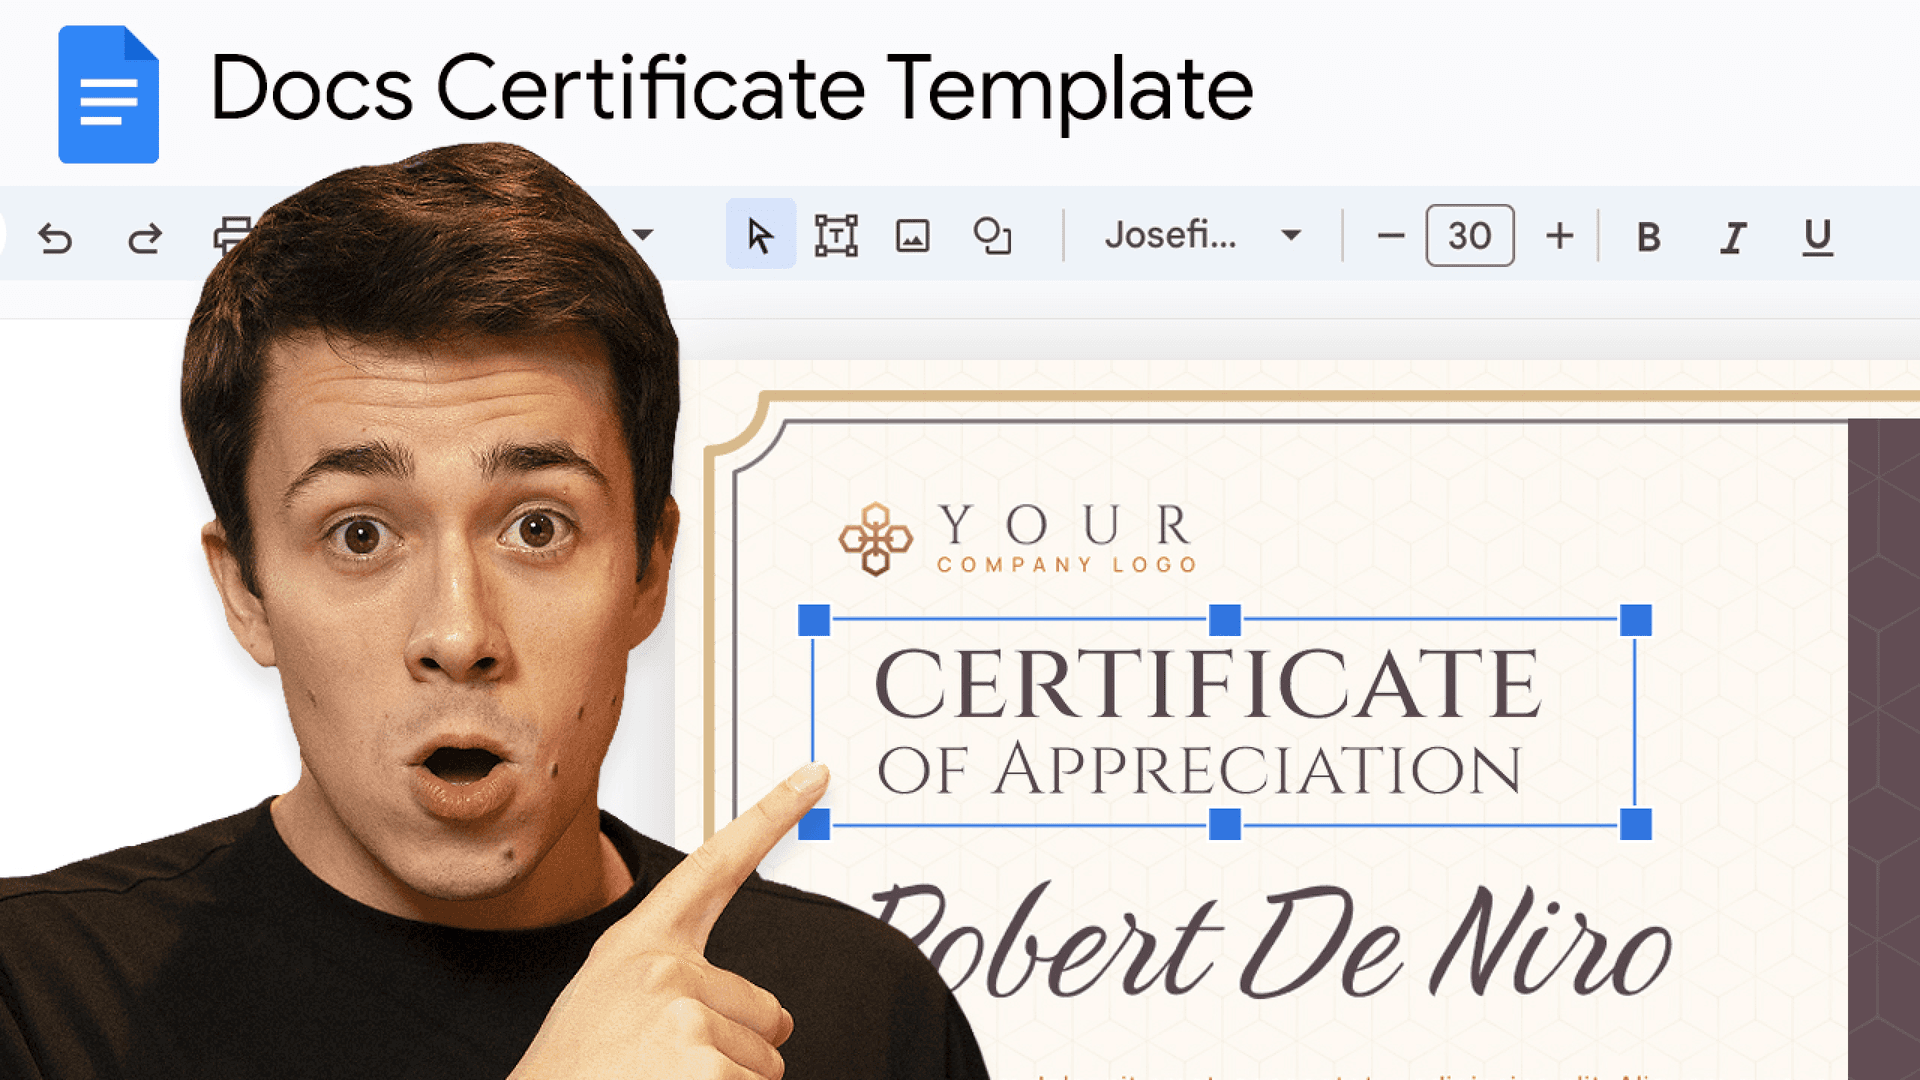1920x1080 pixels.
Task: Open the Print icon
Action: 229,237
